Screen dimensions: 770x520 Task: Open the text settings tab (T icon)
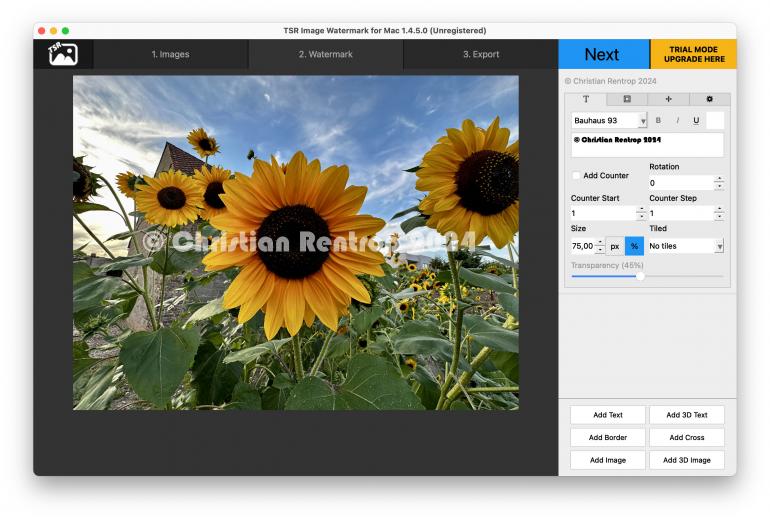(x=586, y=99)
